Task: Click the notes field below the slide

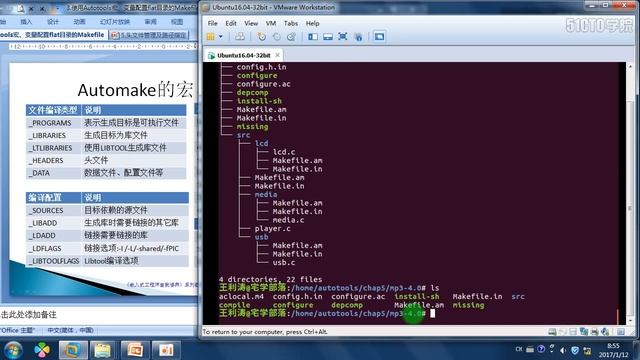Action: point(99,315)
